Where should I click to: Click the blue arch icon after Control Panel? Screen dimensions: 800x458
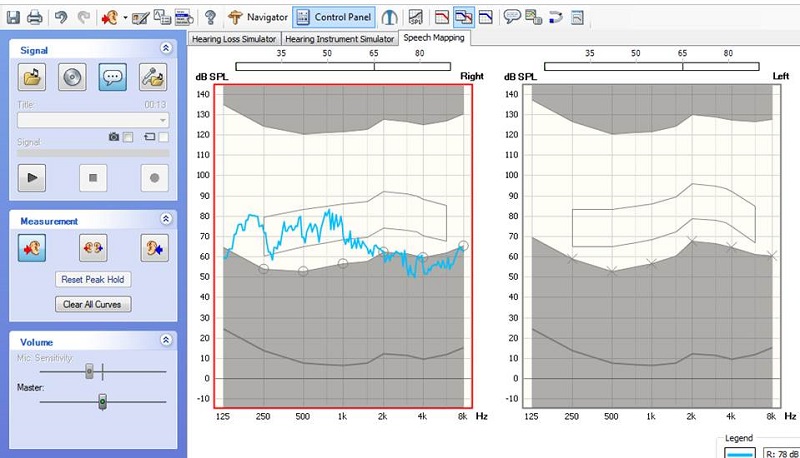[x=389, y=17]
